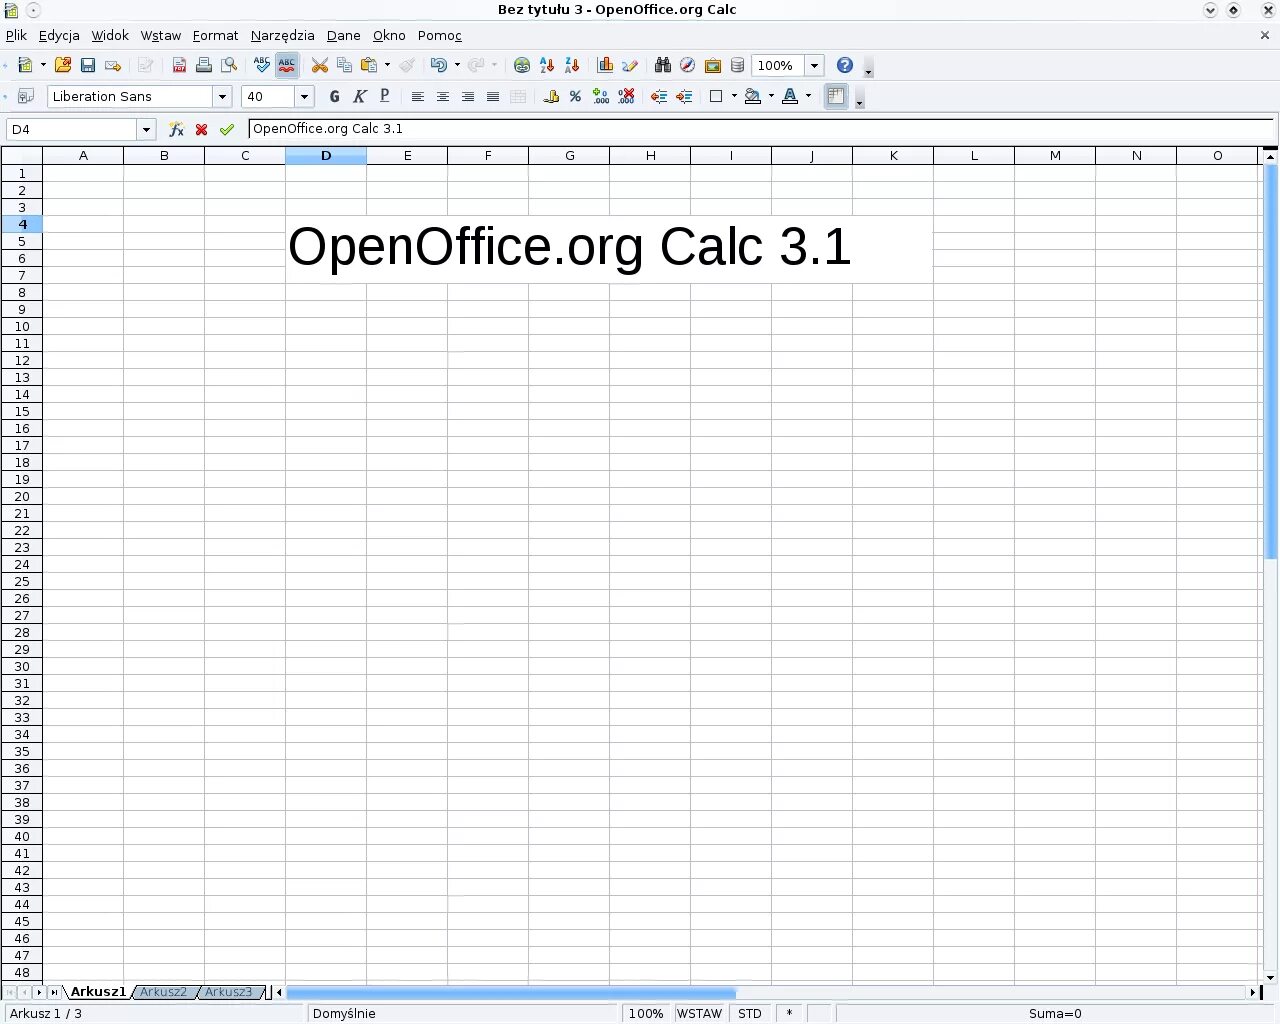
Task: Show the draw functions
Action: point(630,65)
